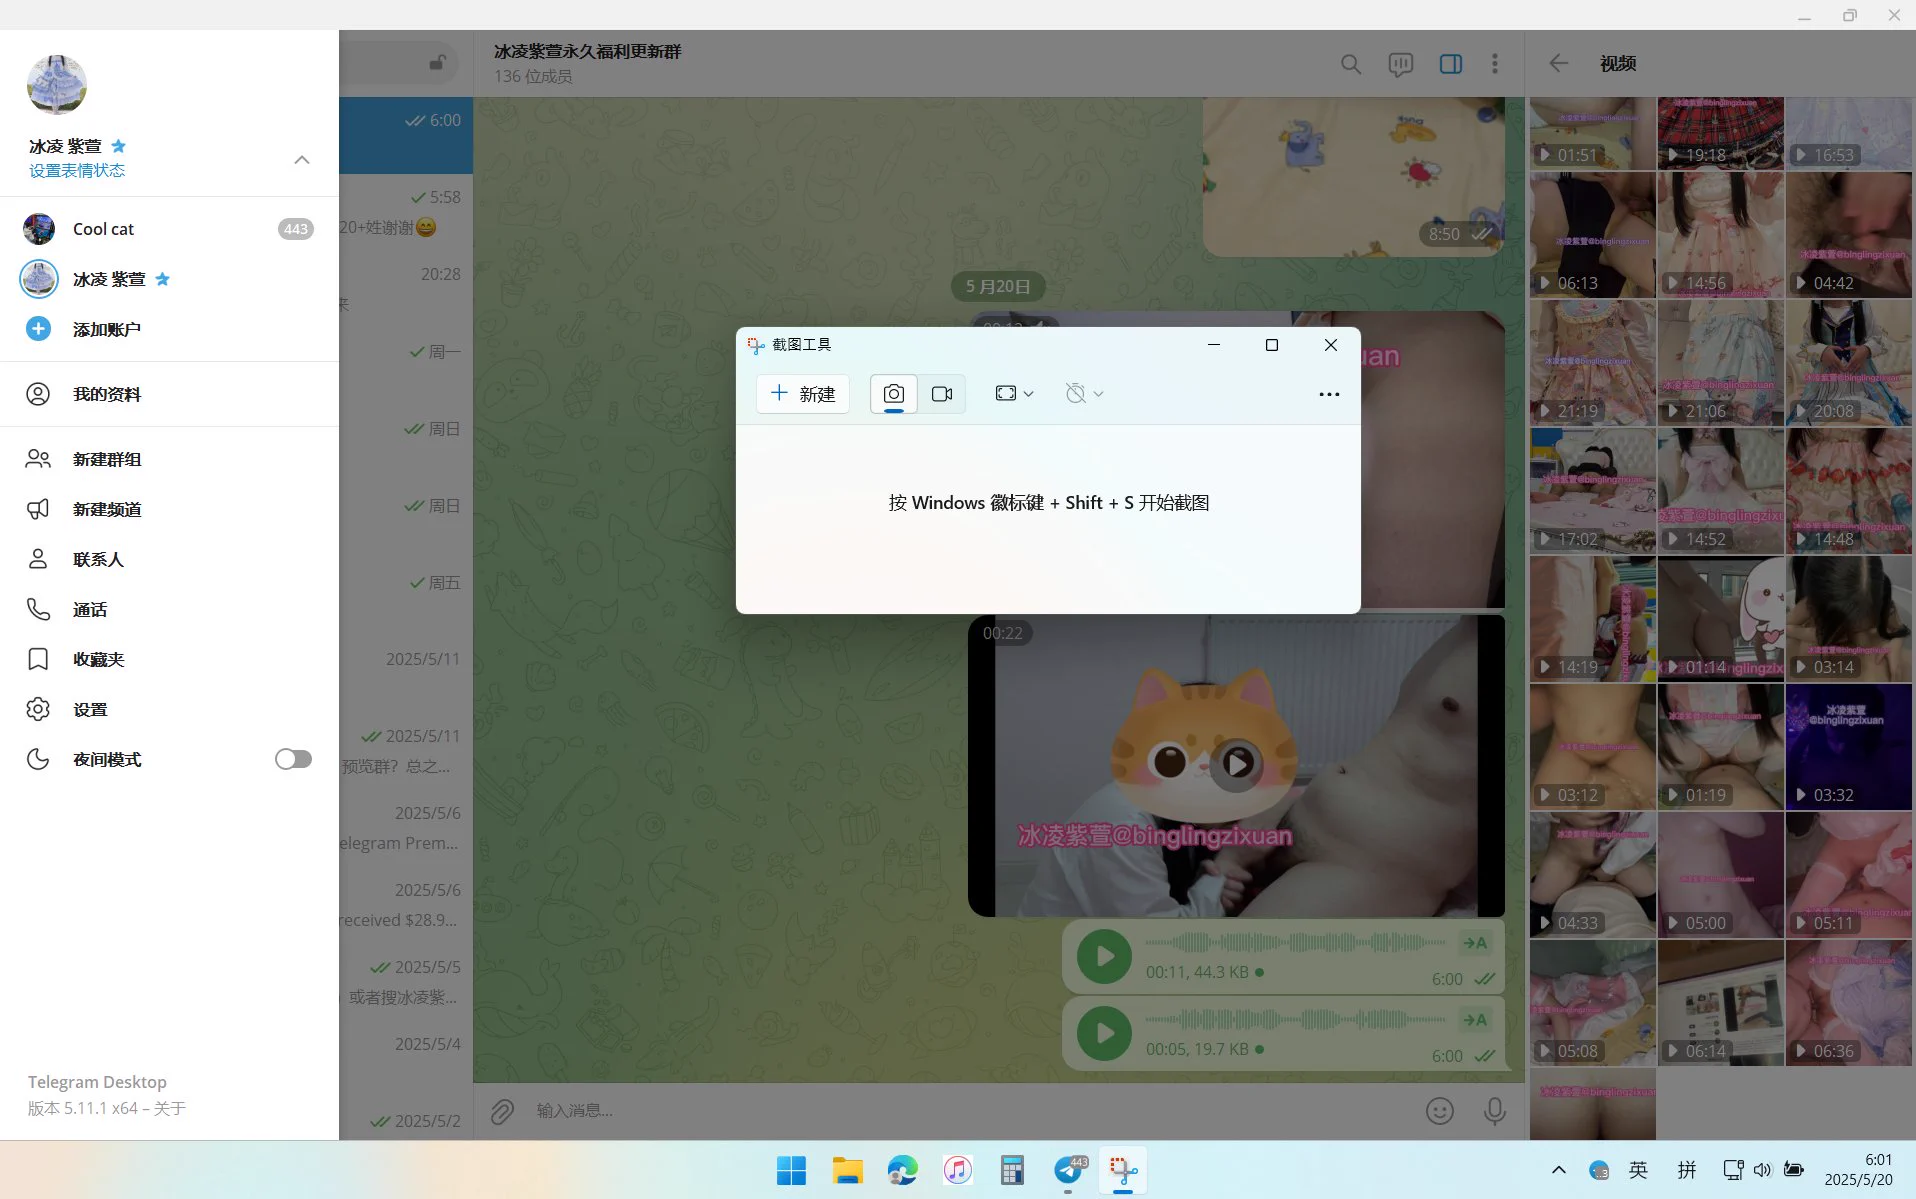Collapse the accounts list chevron
This screenshot has width=1916, height=1199.
[x=301, y=160]
